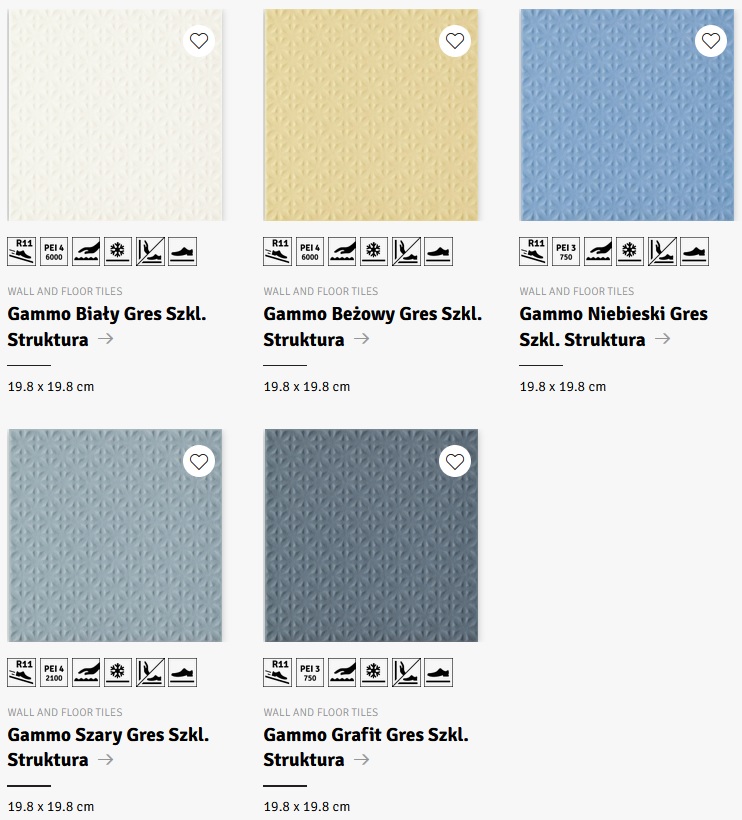742x820 pixels.
Task: Click arrow next to Gammo Beżowy Struktura
Action: (362, 339)
